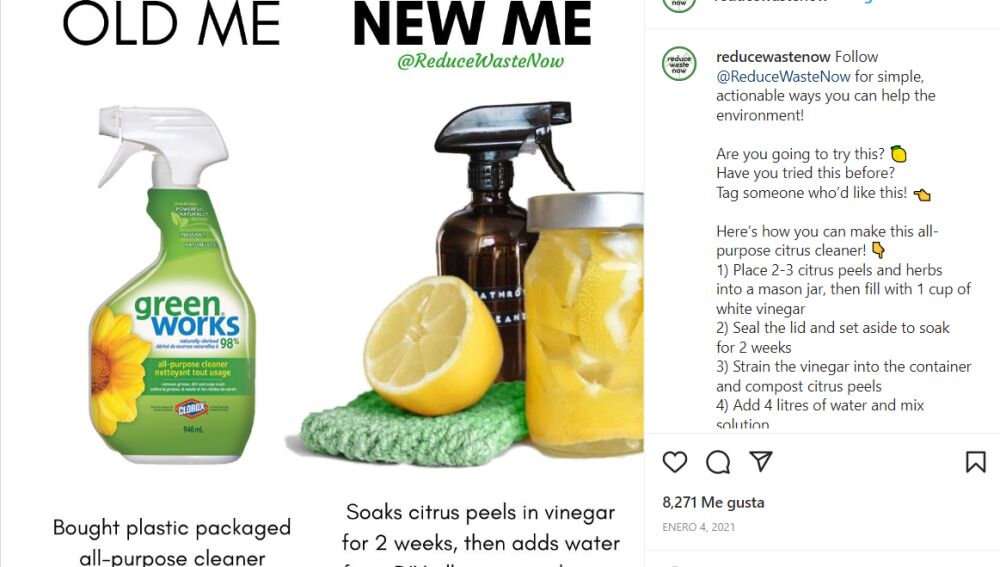Click the lemon emoji in the caption
The width and height of the screenshot is (1000, 567).
[x=899, y=154]
